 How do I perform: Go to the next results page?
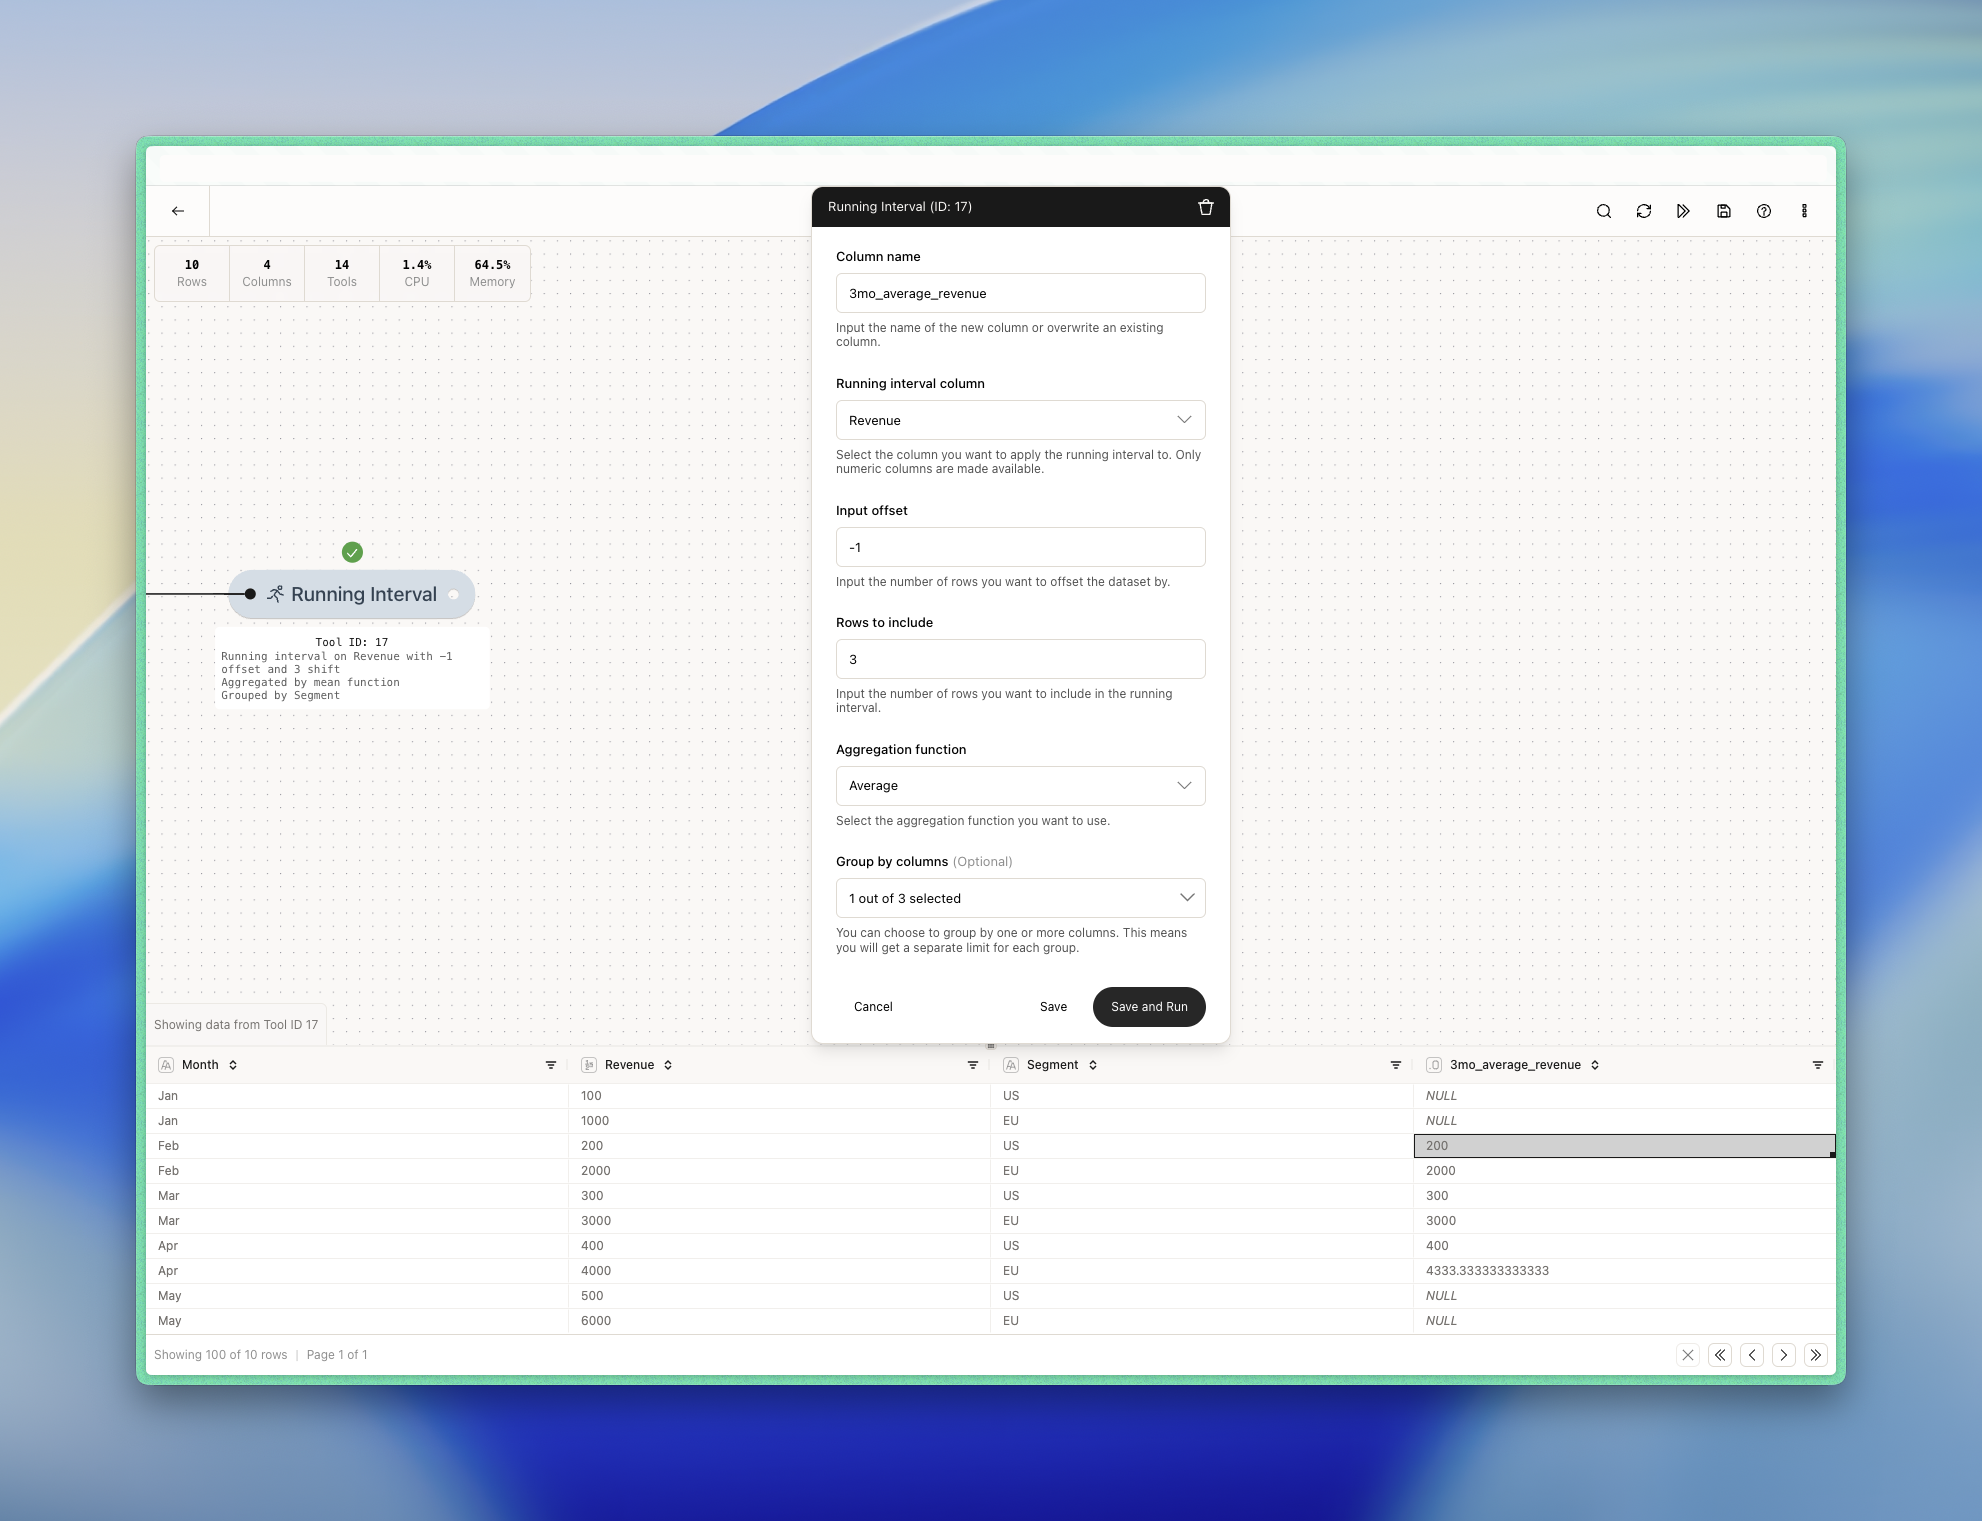click(1784, 1355)
